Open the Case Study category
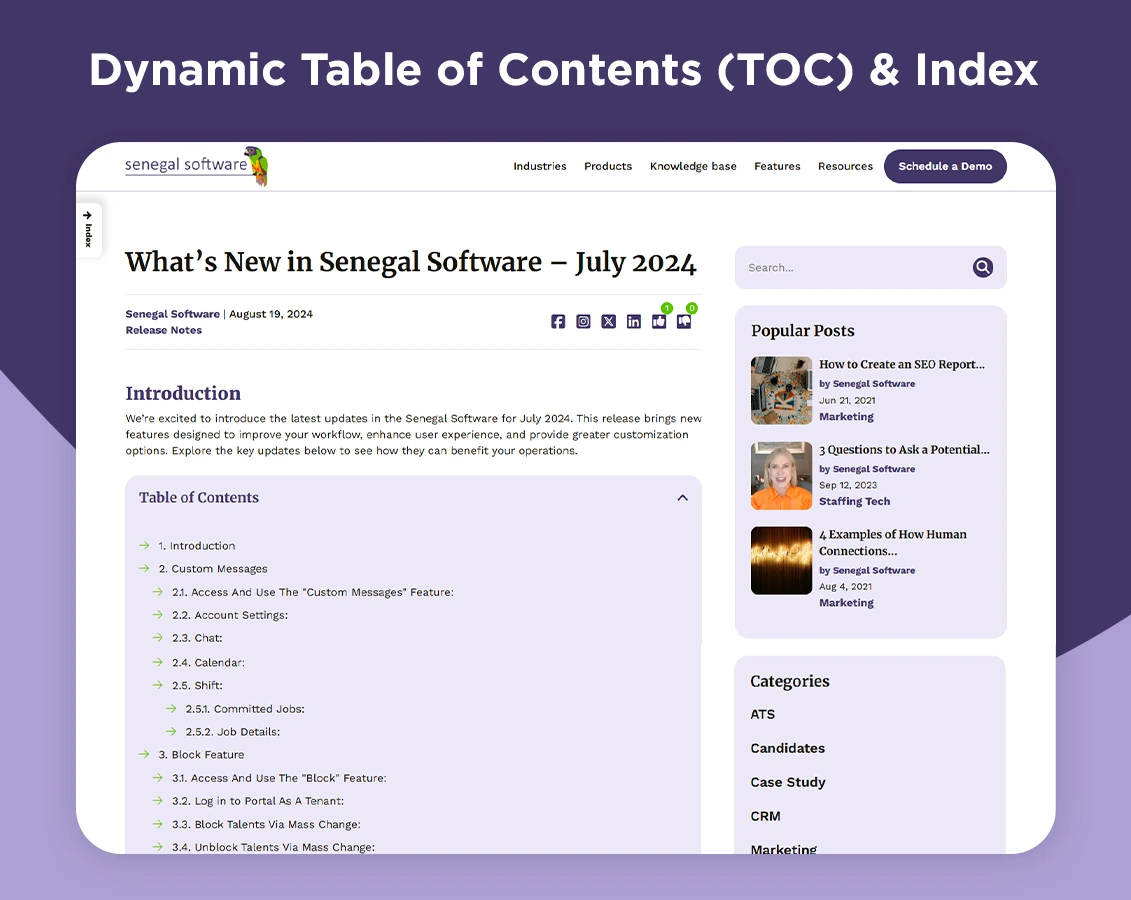 tap(788, 782)
